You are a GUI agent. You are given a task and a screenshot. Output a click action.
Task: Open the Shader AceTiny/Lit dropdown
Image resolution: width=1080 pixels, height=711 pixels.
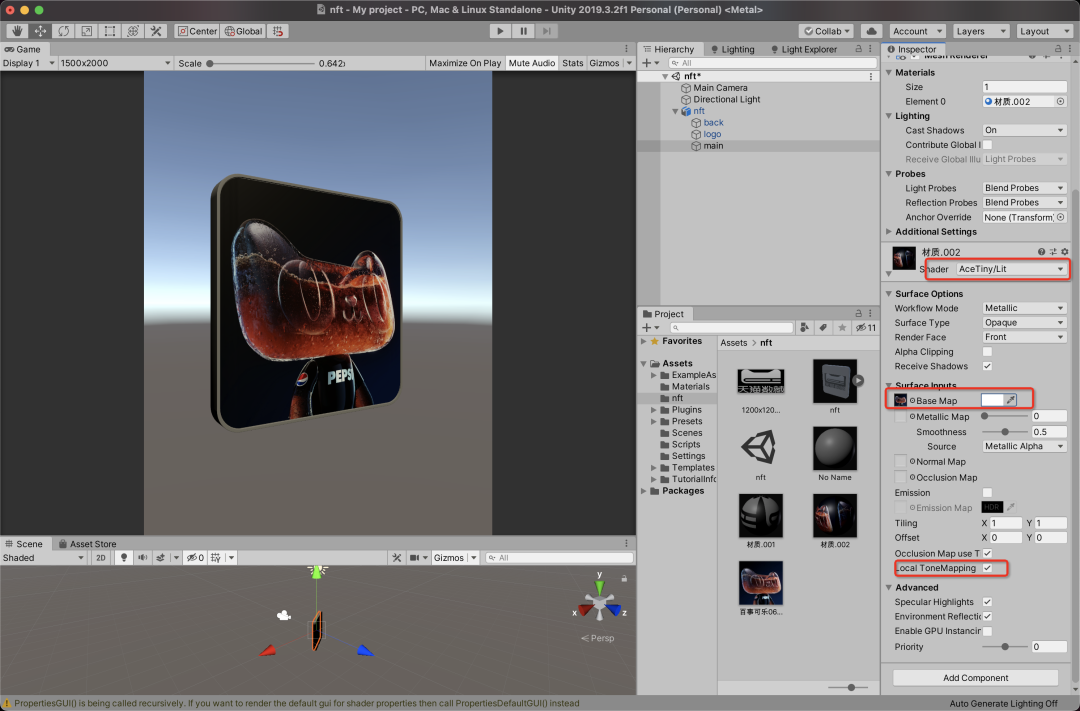click(1011, 269)
